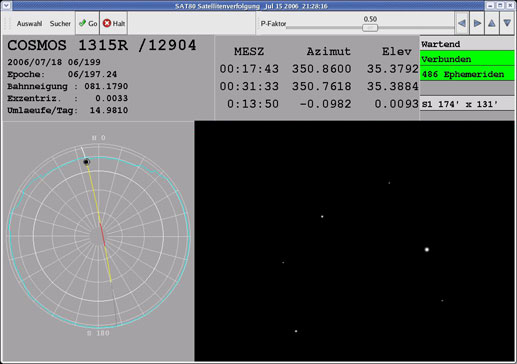The width and height of the screenshot is (517, 364).
Task: Minimize the SAT80 window
Action: (x=490, y=5)
